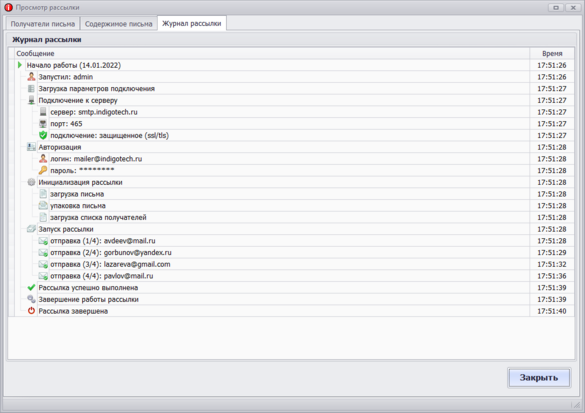Screen dimensions: 585x413
Task: Click the wrench icon for Завершение работы рассылки
Action: pyautogui.click(x=31, y=299)
